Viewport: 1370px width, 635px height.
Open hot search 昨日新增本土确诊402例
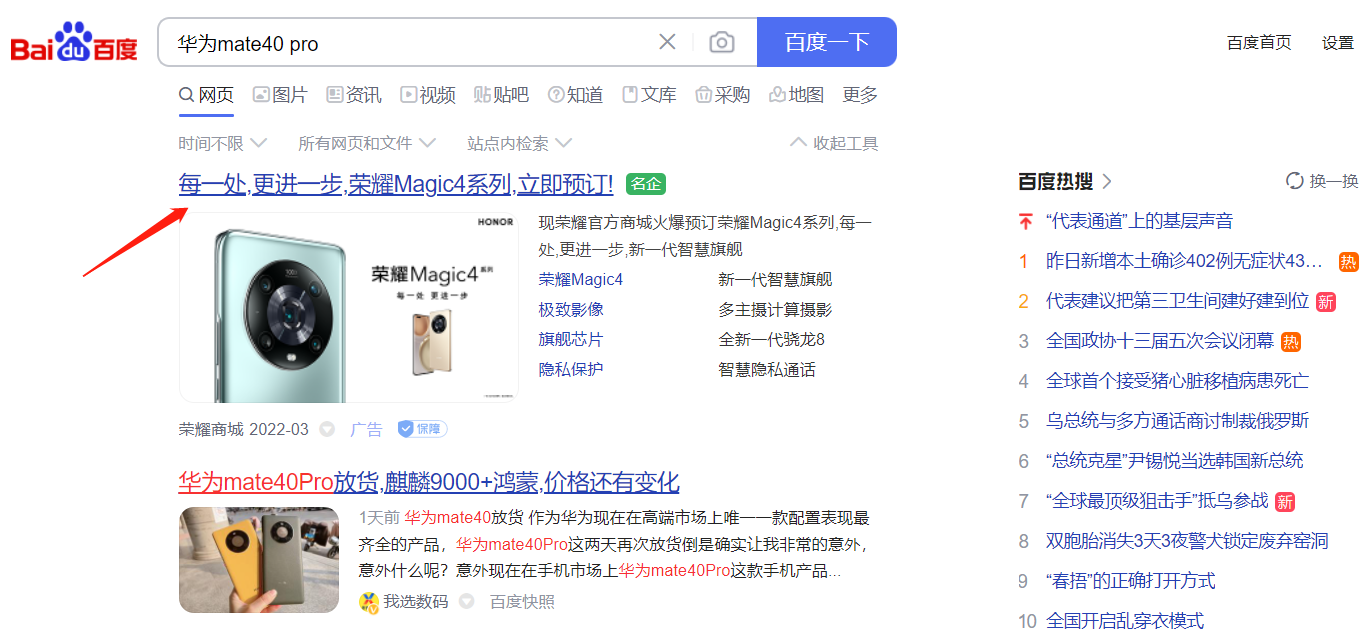coord(1184,261)
